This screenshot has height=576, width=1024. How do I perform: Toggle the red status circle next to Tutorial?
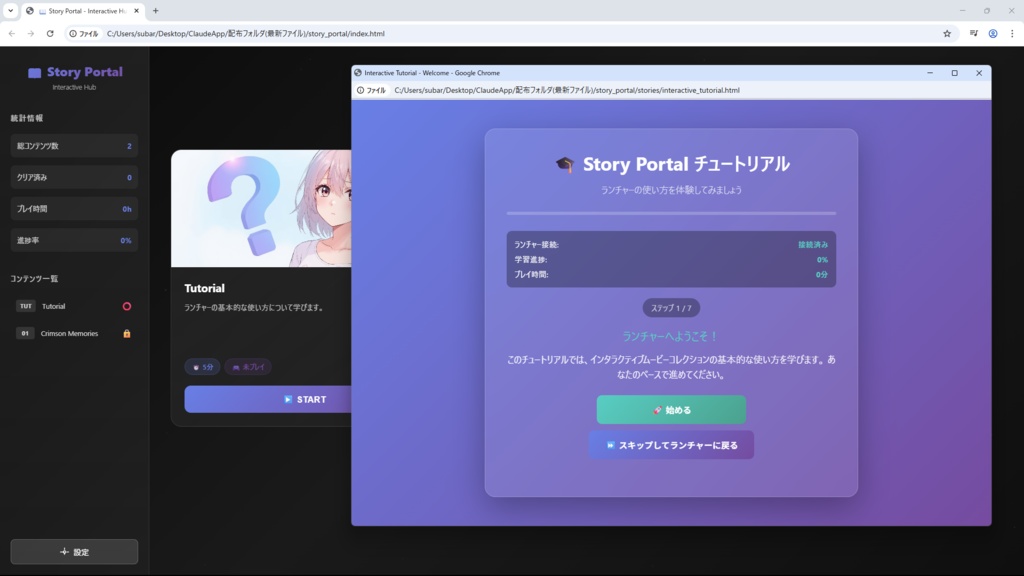click(x=128, y=306)
